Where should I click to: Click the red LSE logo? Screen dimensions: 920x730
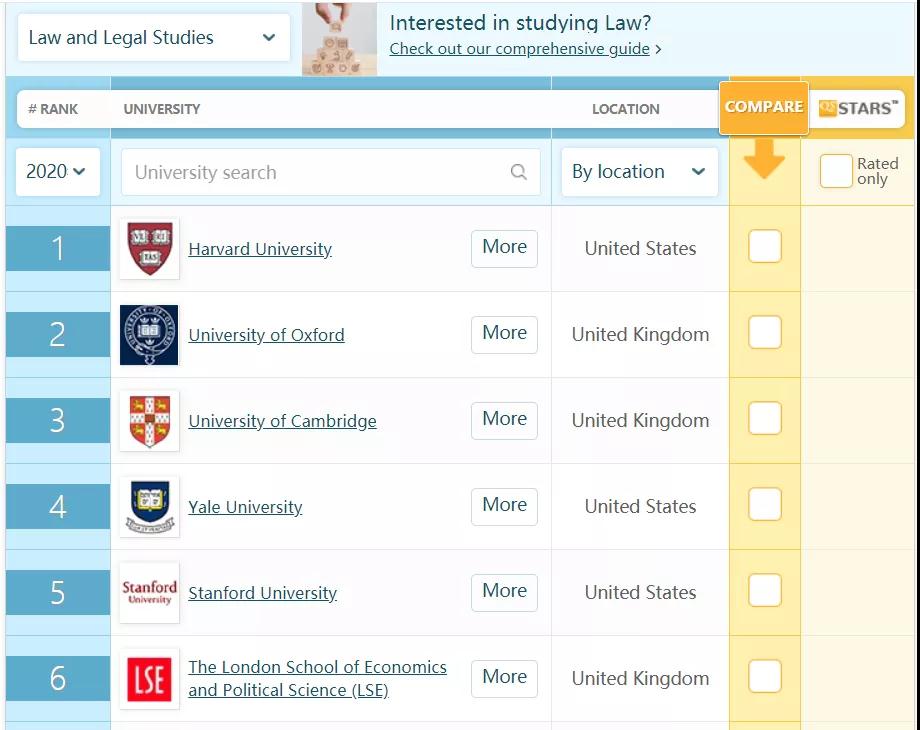pyautogui.click(x=149, y=679)
